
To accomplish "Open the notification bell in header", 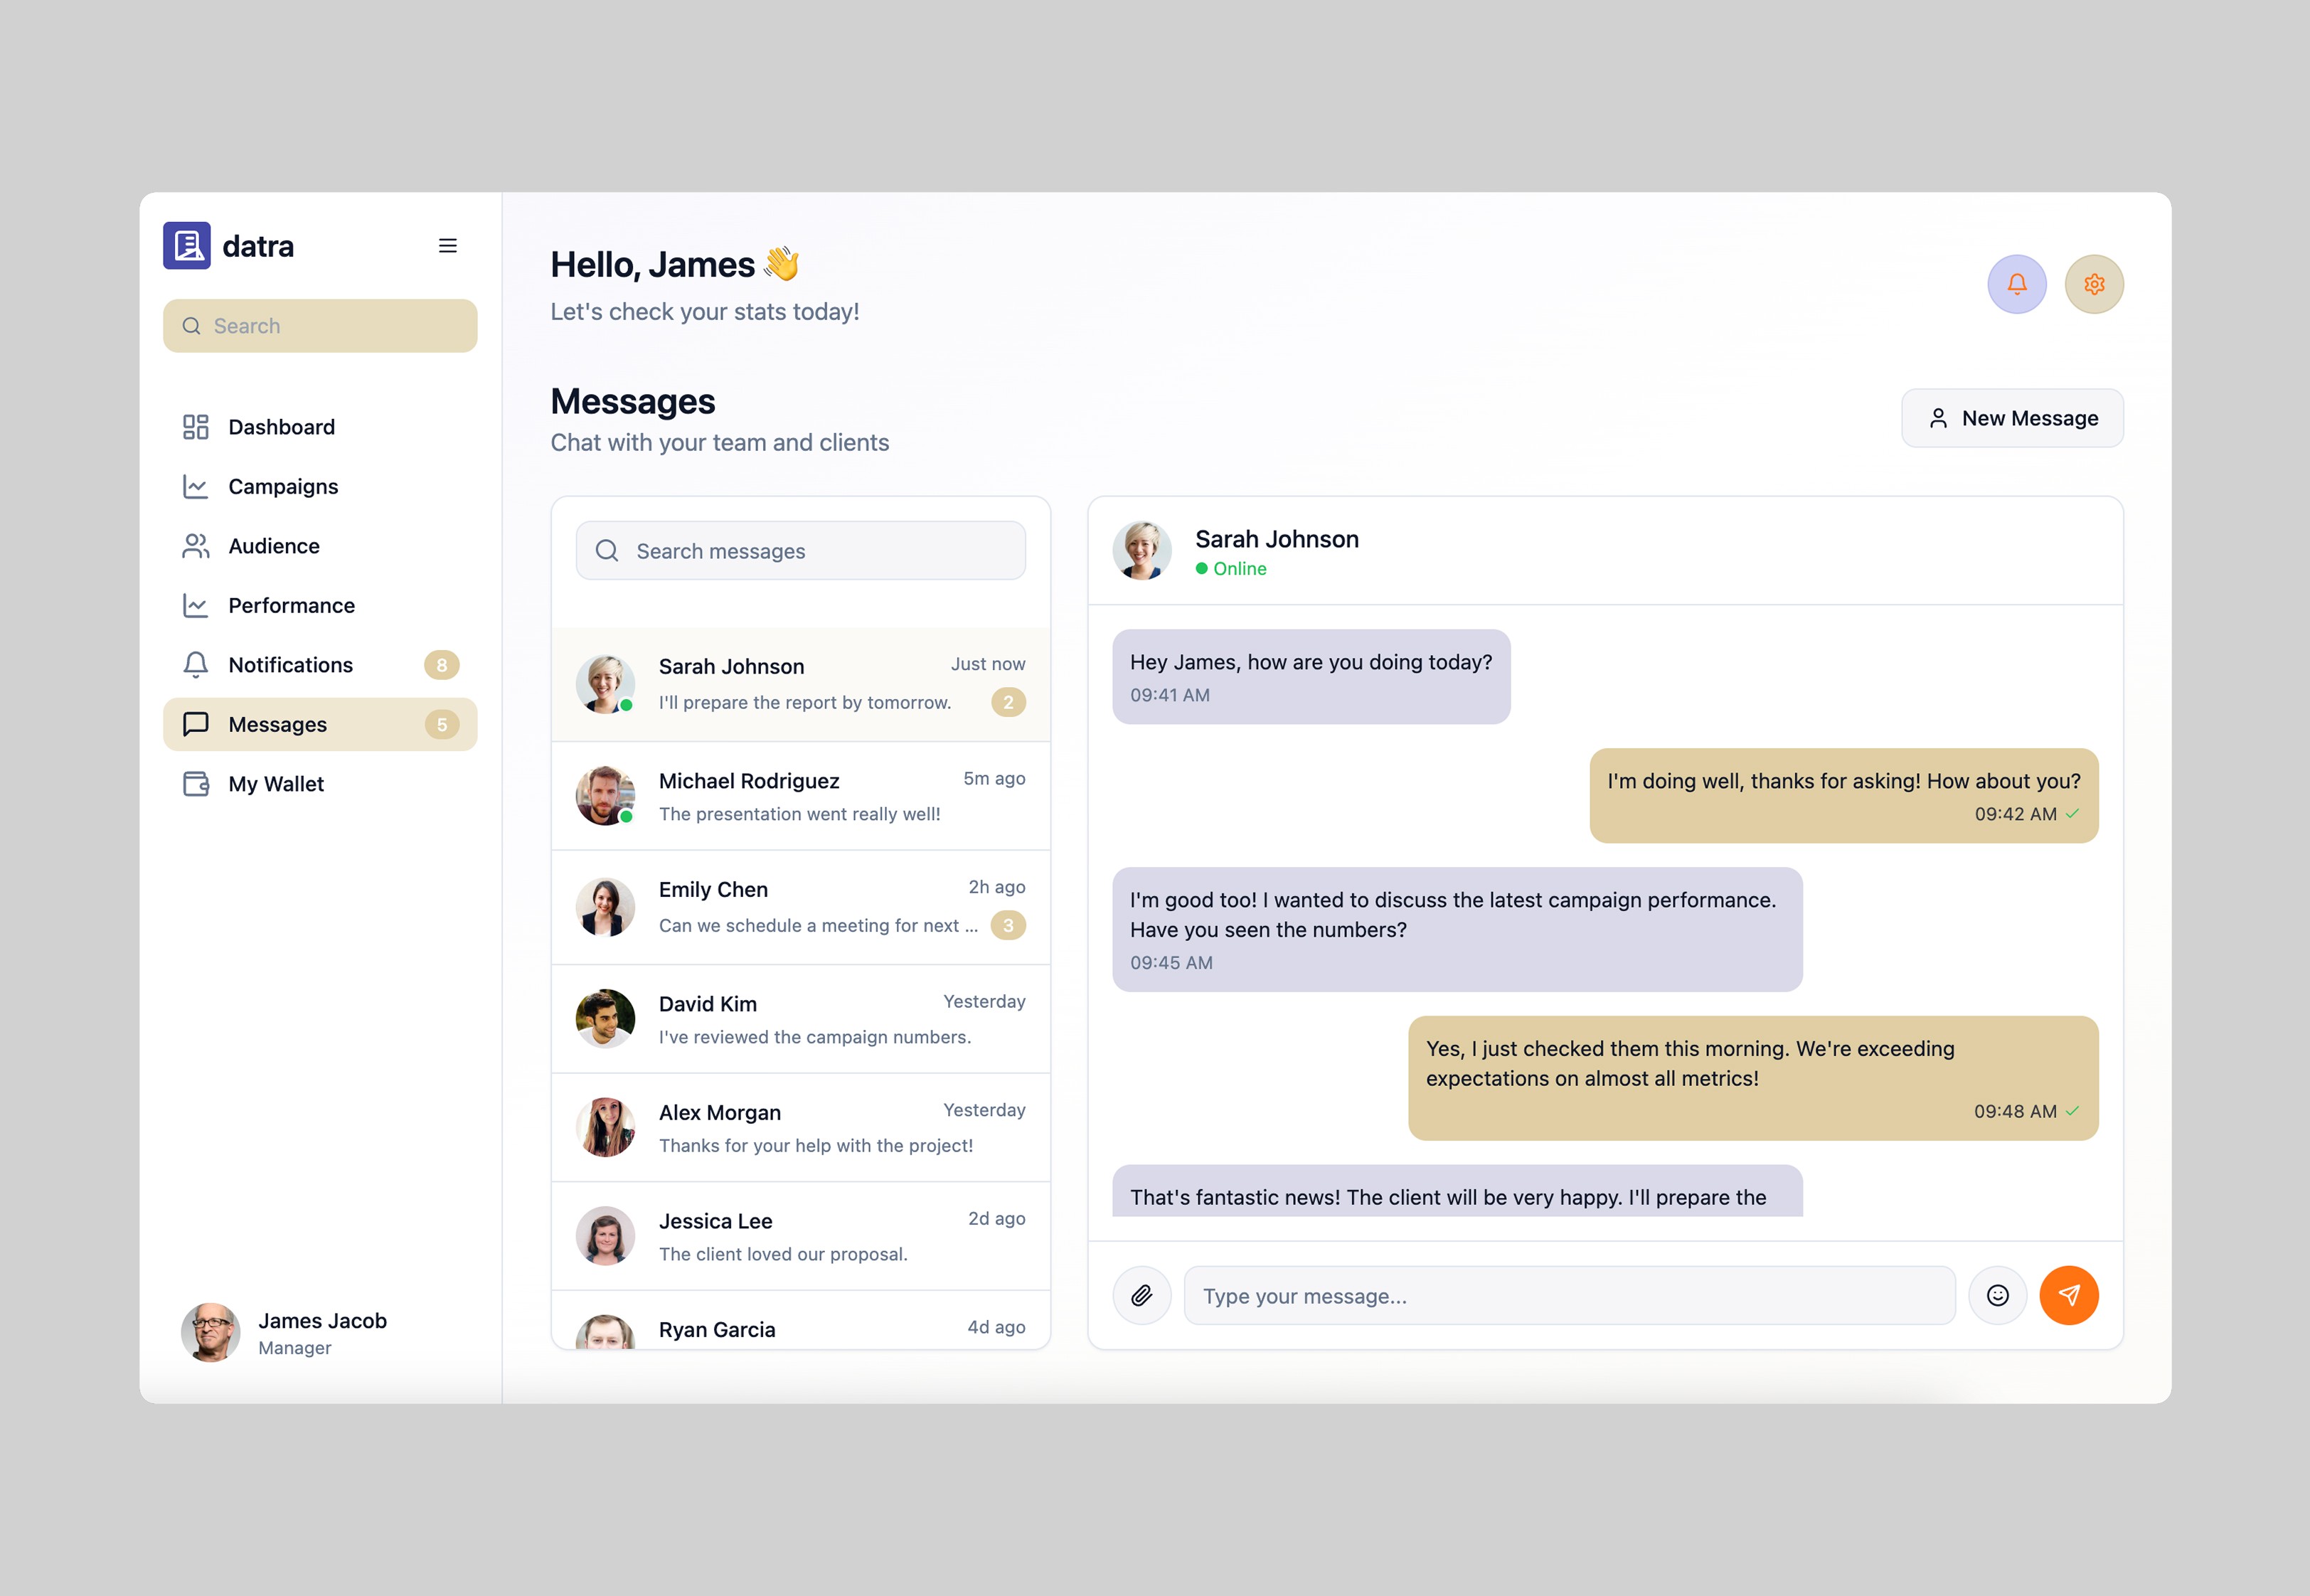I will point(2016,284).
